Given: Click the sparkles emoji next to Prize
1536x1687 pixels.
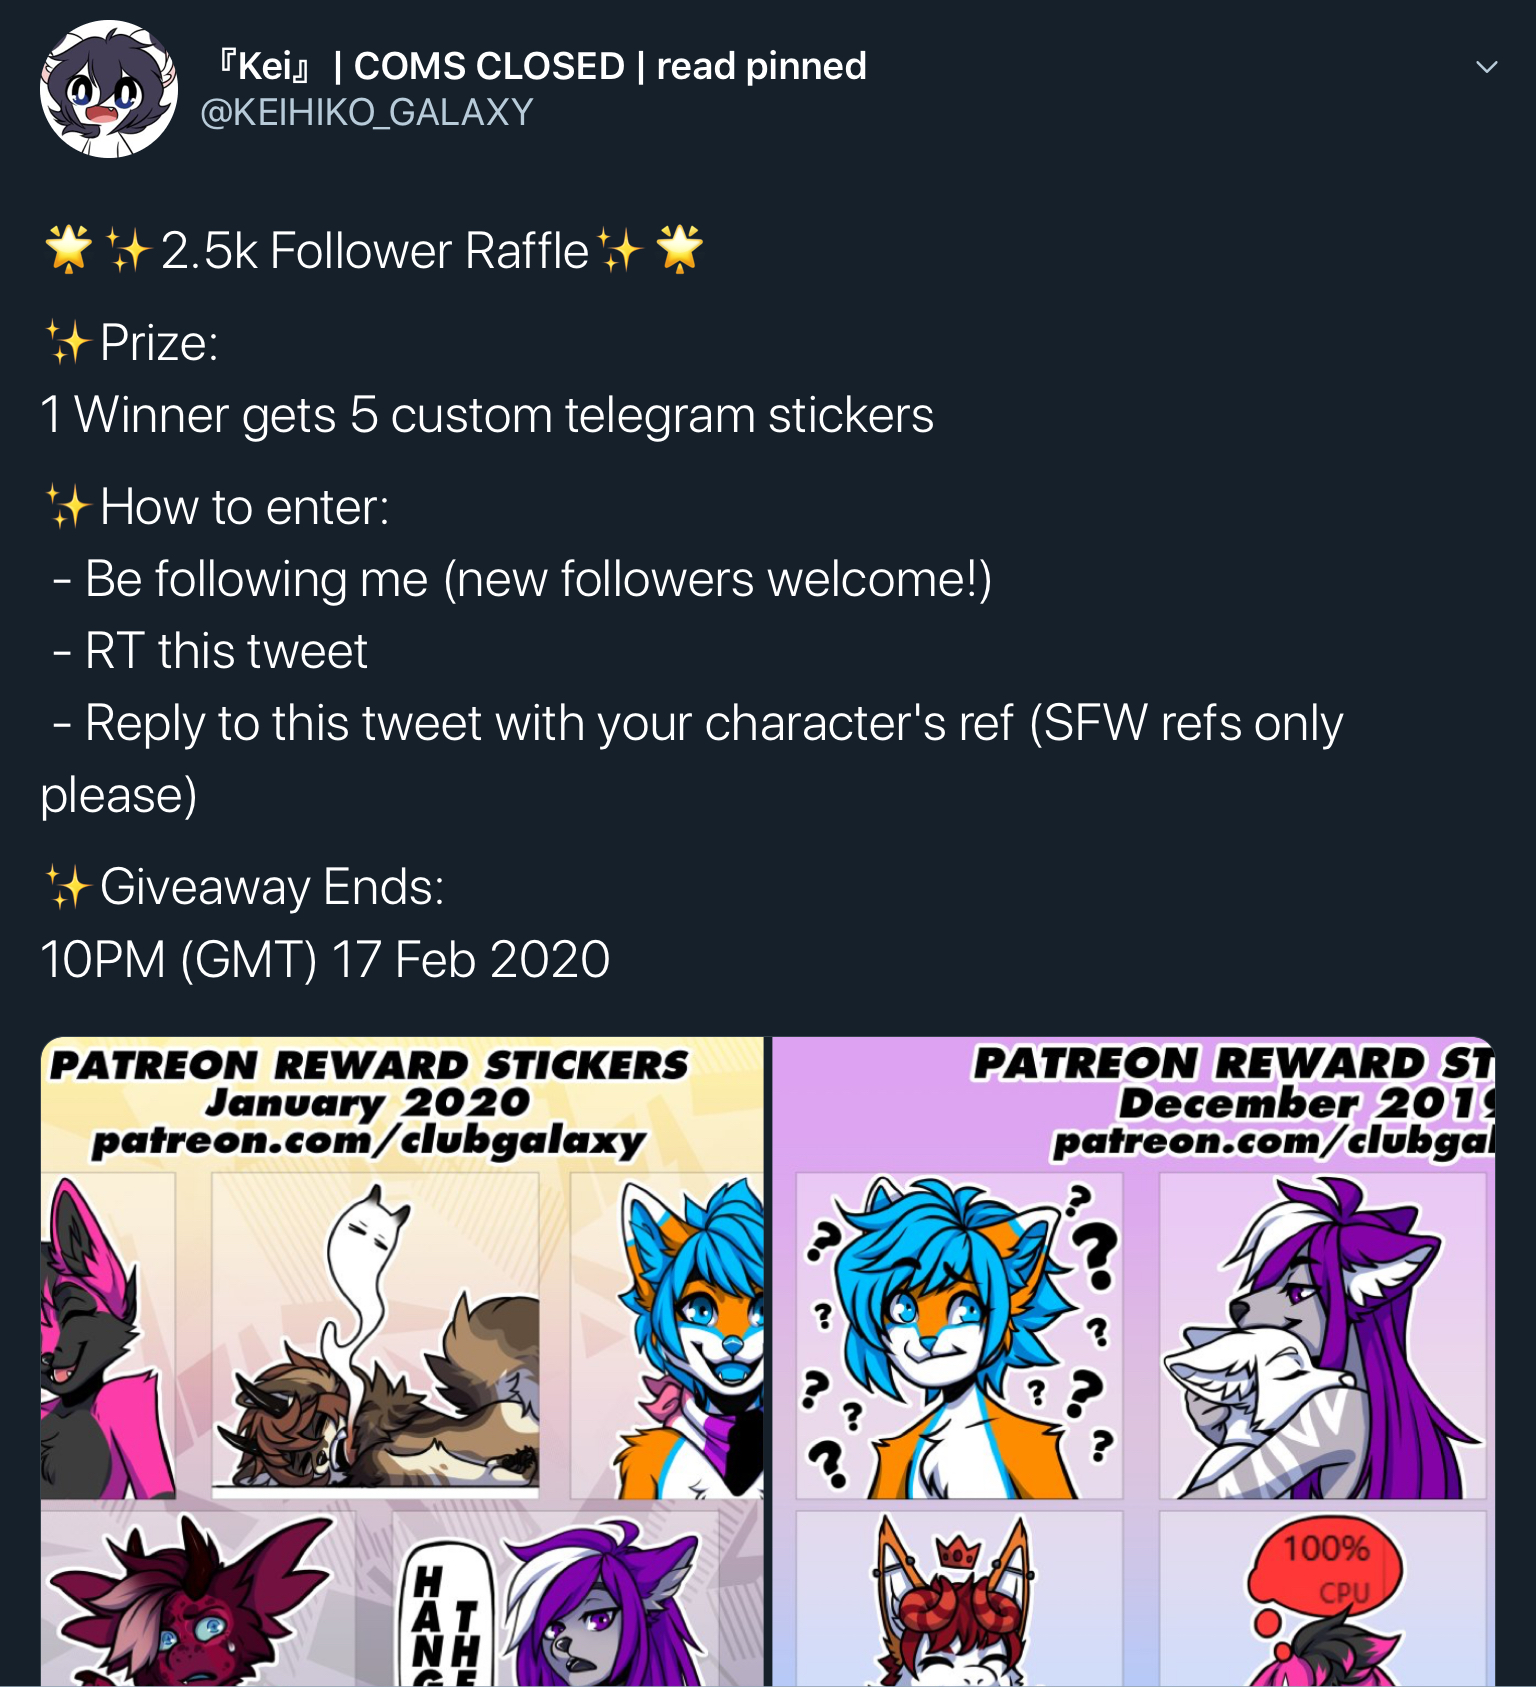Looking at the screenshot, I should click(68, 342).
